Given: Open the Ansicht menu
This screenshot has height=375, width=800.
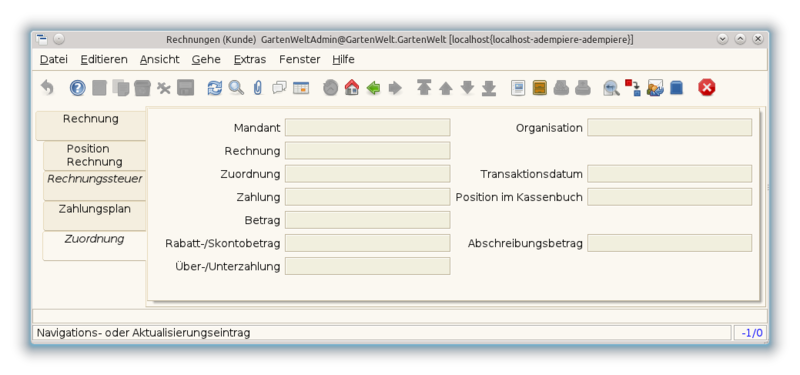Looking at the screenshot, I should (160, 59).
